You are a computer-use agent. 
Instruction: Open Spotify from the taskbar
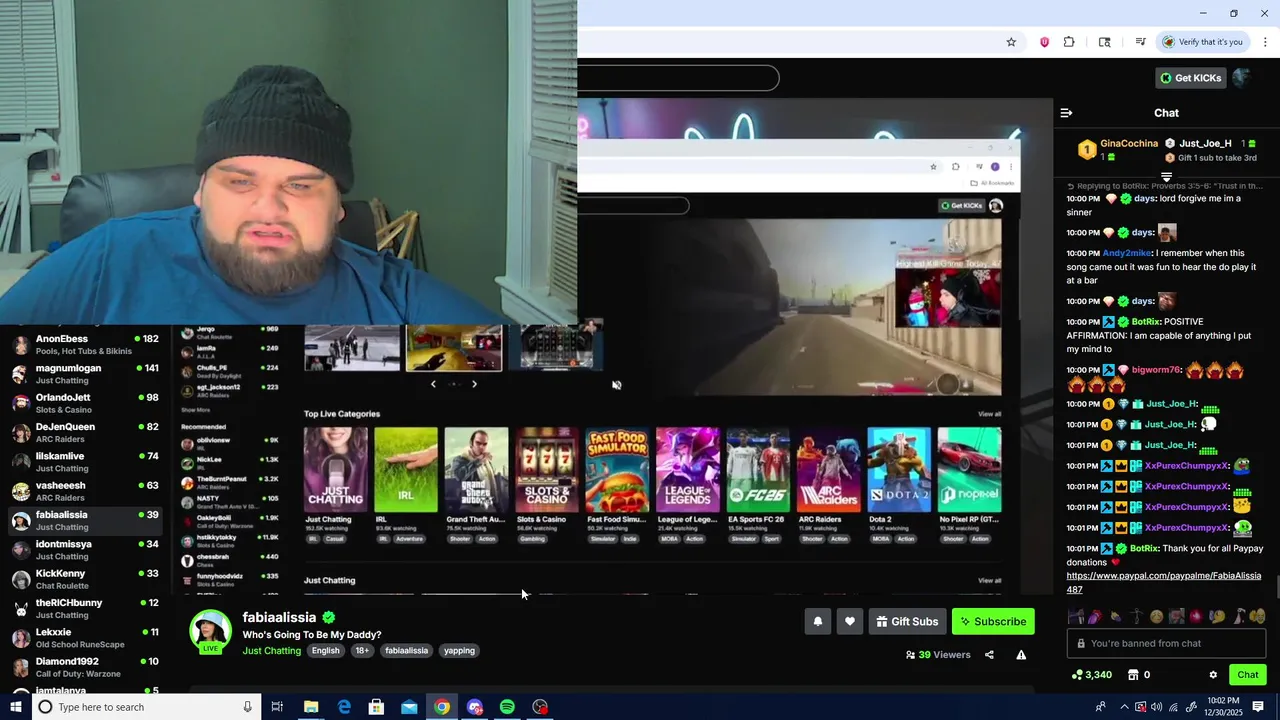[507, 707]
